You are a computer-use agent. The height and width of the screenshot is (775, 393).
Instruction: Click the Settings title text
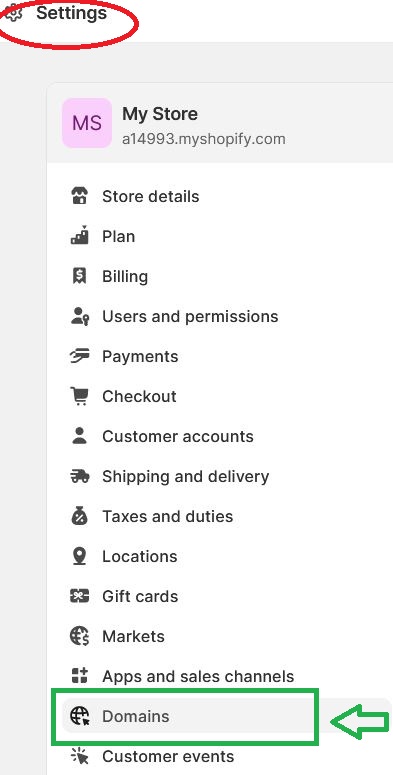pyautogui.click(x=72, y=13)
